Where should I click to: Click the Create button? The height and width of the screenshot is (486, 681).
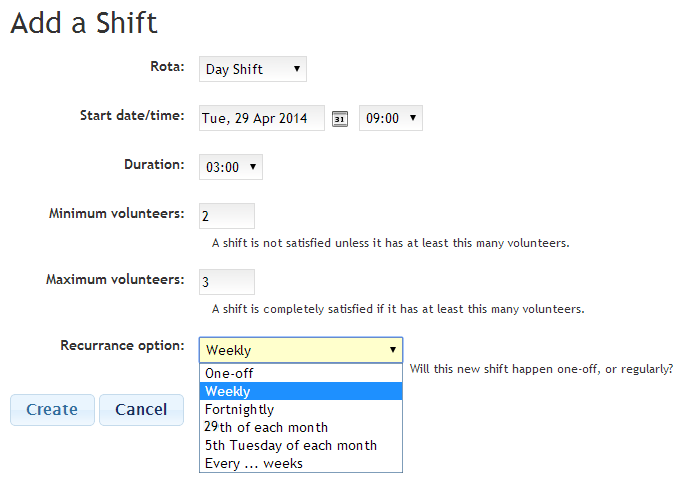click(x=52, y=410)
